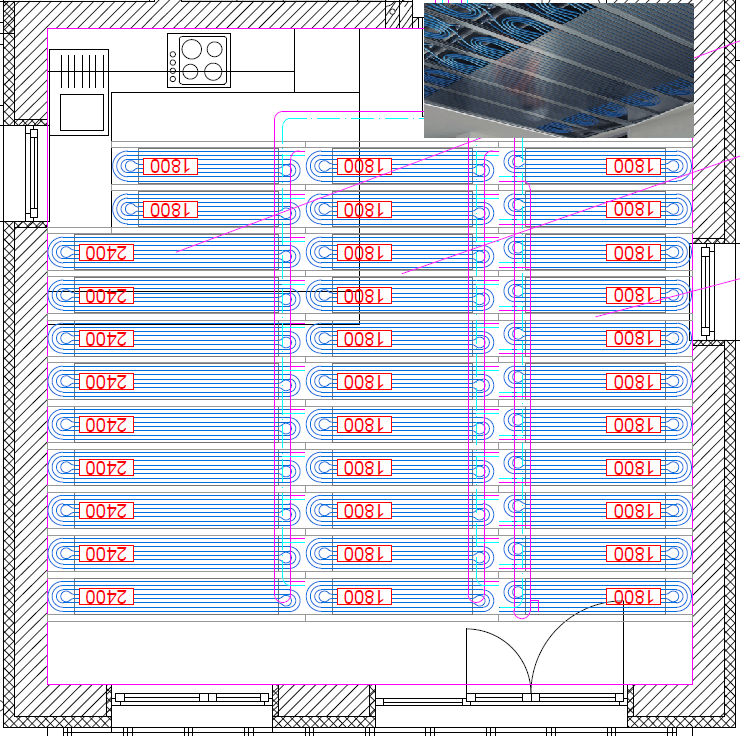This screenshot has height=736, width=740.
Task: Select the kitchen sink basin symbol
Action: click(83, 112)
